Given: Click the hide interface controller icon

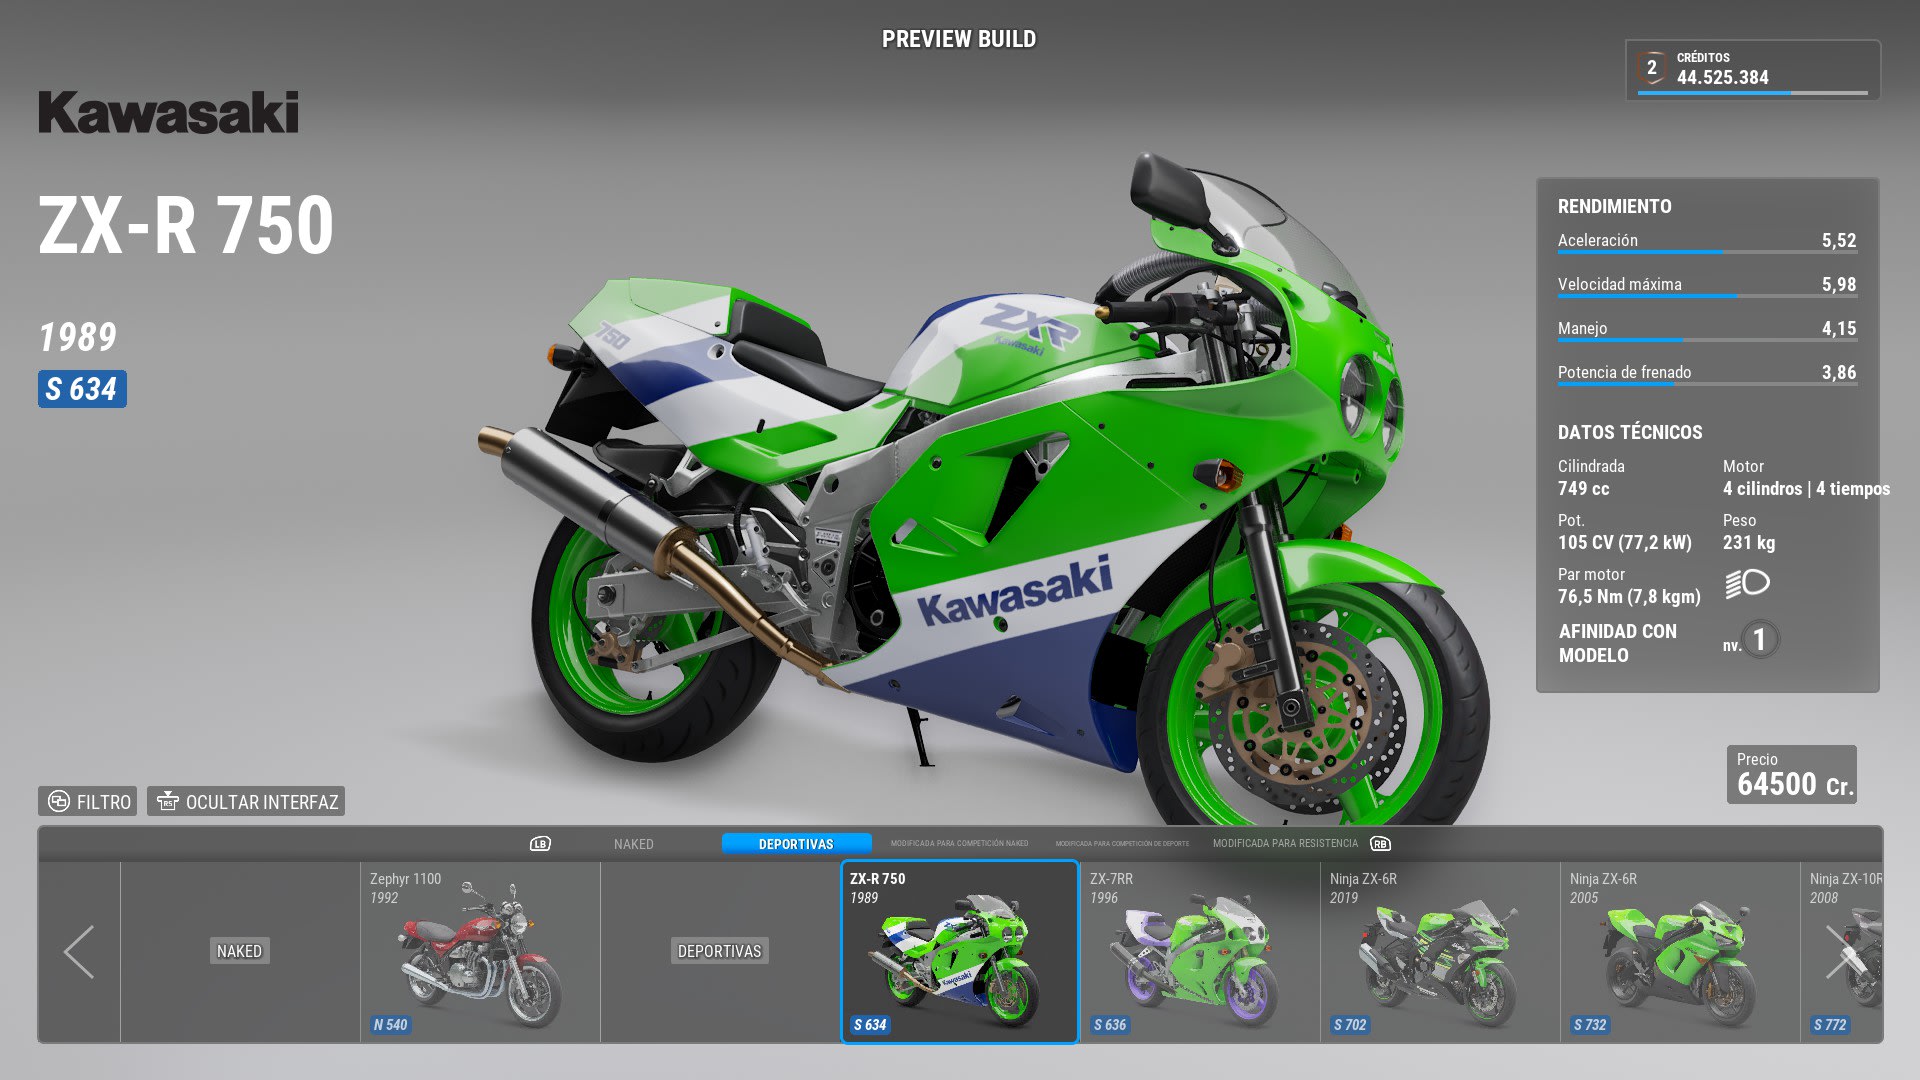Looking at the screenshot, I should (x=168, y=802).
